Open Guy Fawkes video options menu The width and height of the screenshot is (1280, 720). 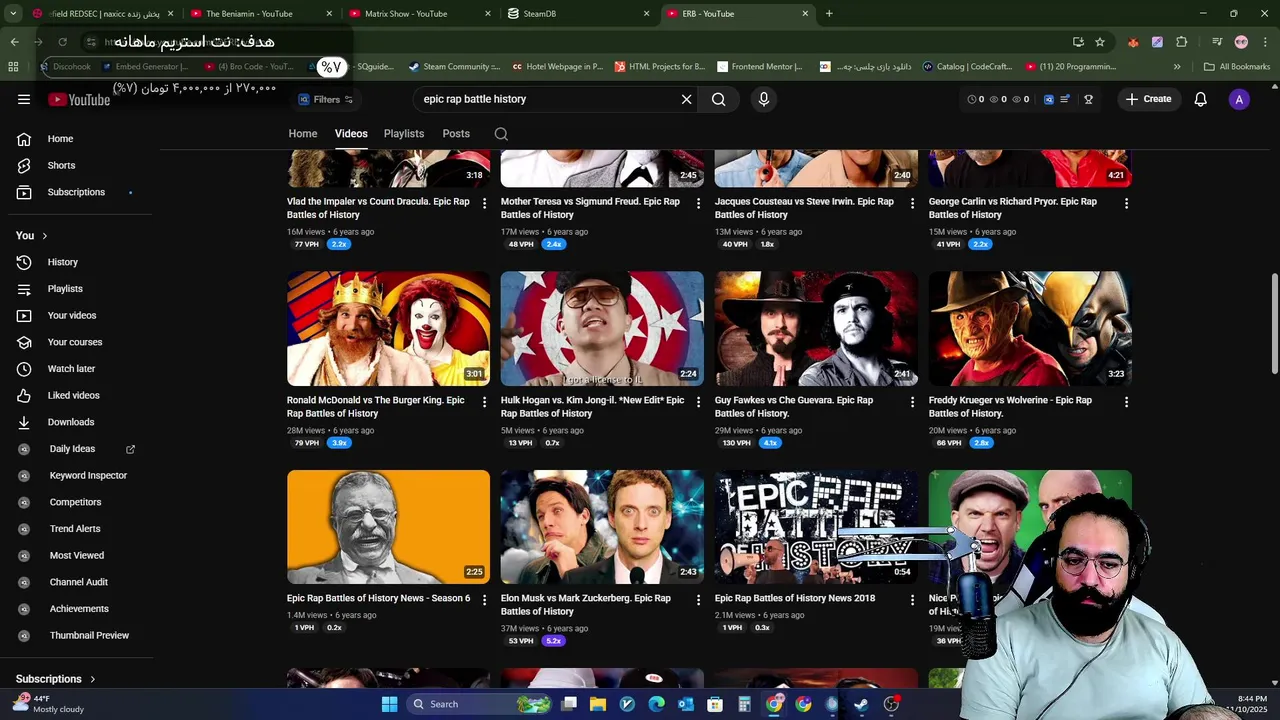tap(912, 402)
